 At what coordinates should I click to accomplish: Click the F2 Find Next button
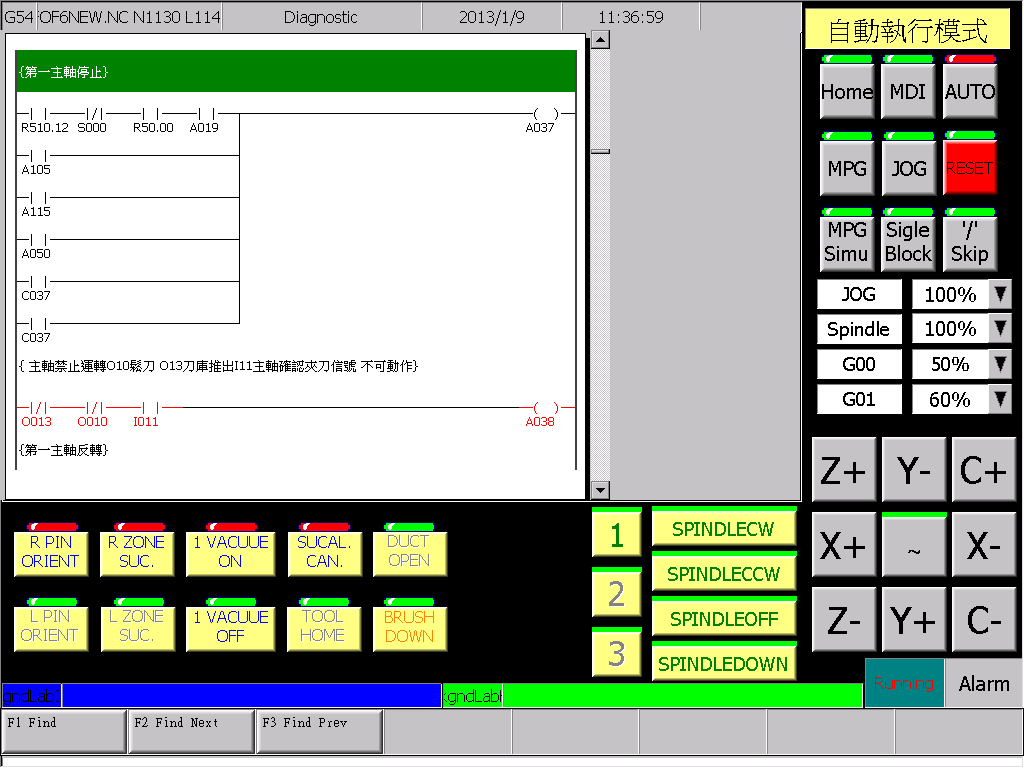click(191, 731)
